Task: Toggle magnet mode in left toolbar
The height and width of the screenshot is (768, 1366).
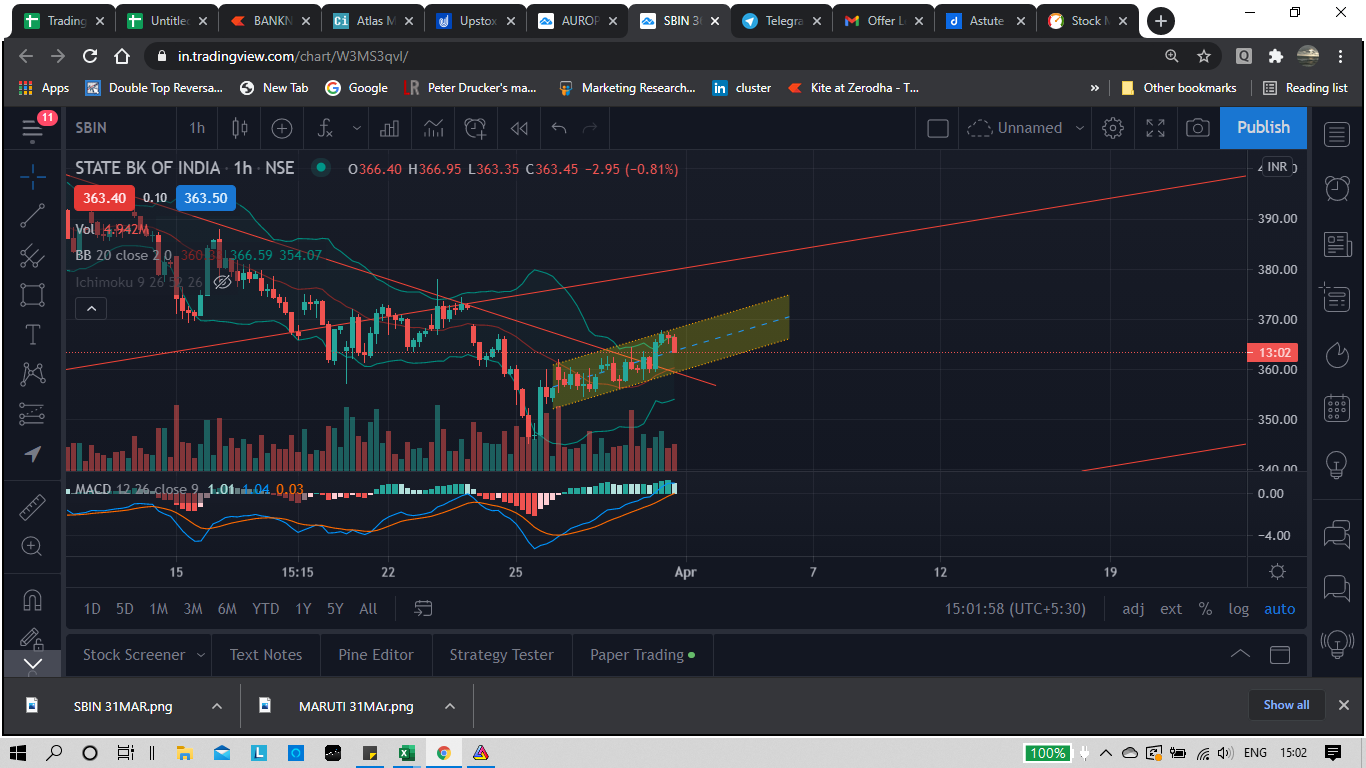Action: tap(32, 600)
